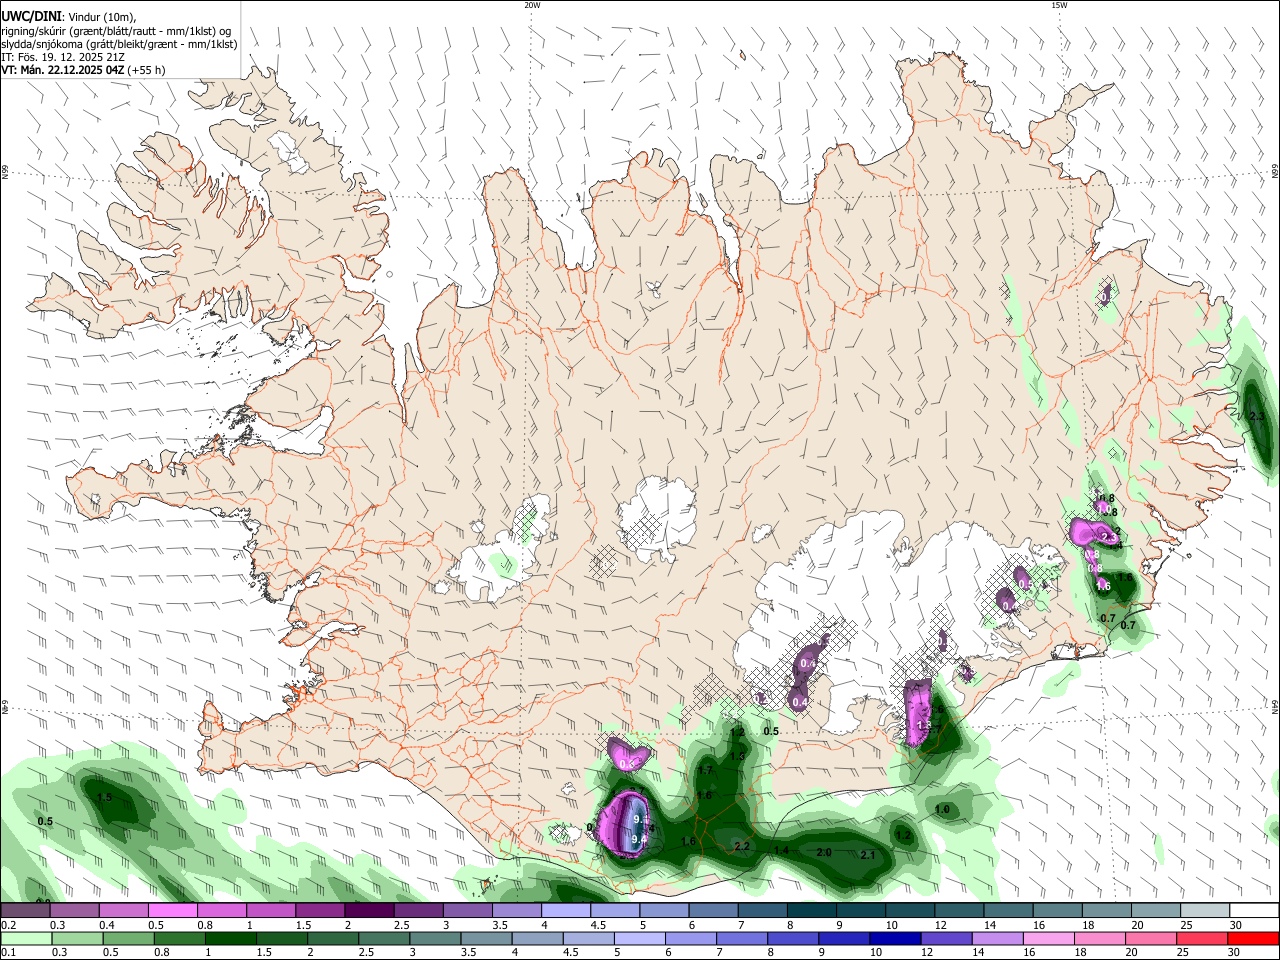Click the UWC/DINI title text

click(x=32, y=16)
